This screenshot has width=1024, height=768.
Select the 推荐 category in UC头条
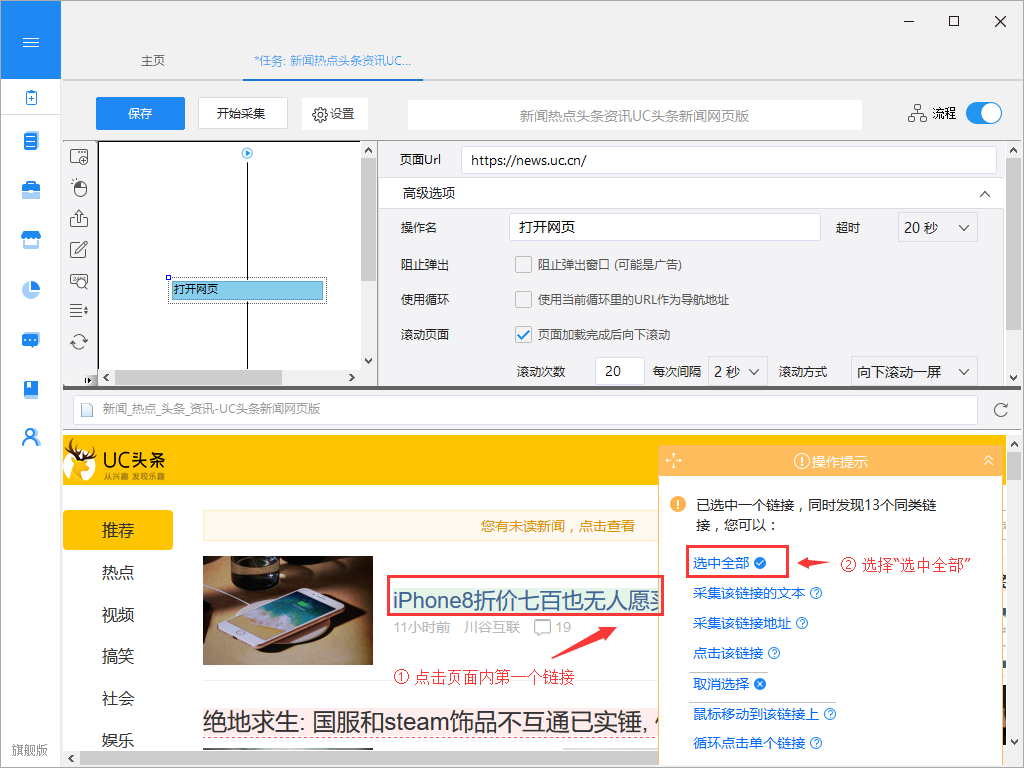[118, 530]
